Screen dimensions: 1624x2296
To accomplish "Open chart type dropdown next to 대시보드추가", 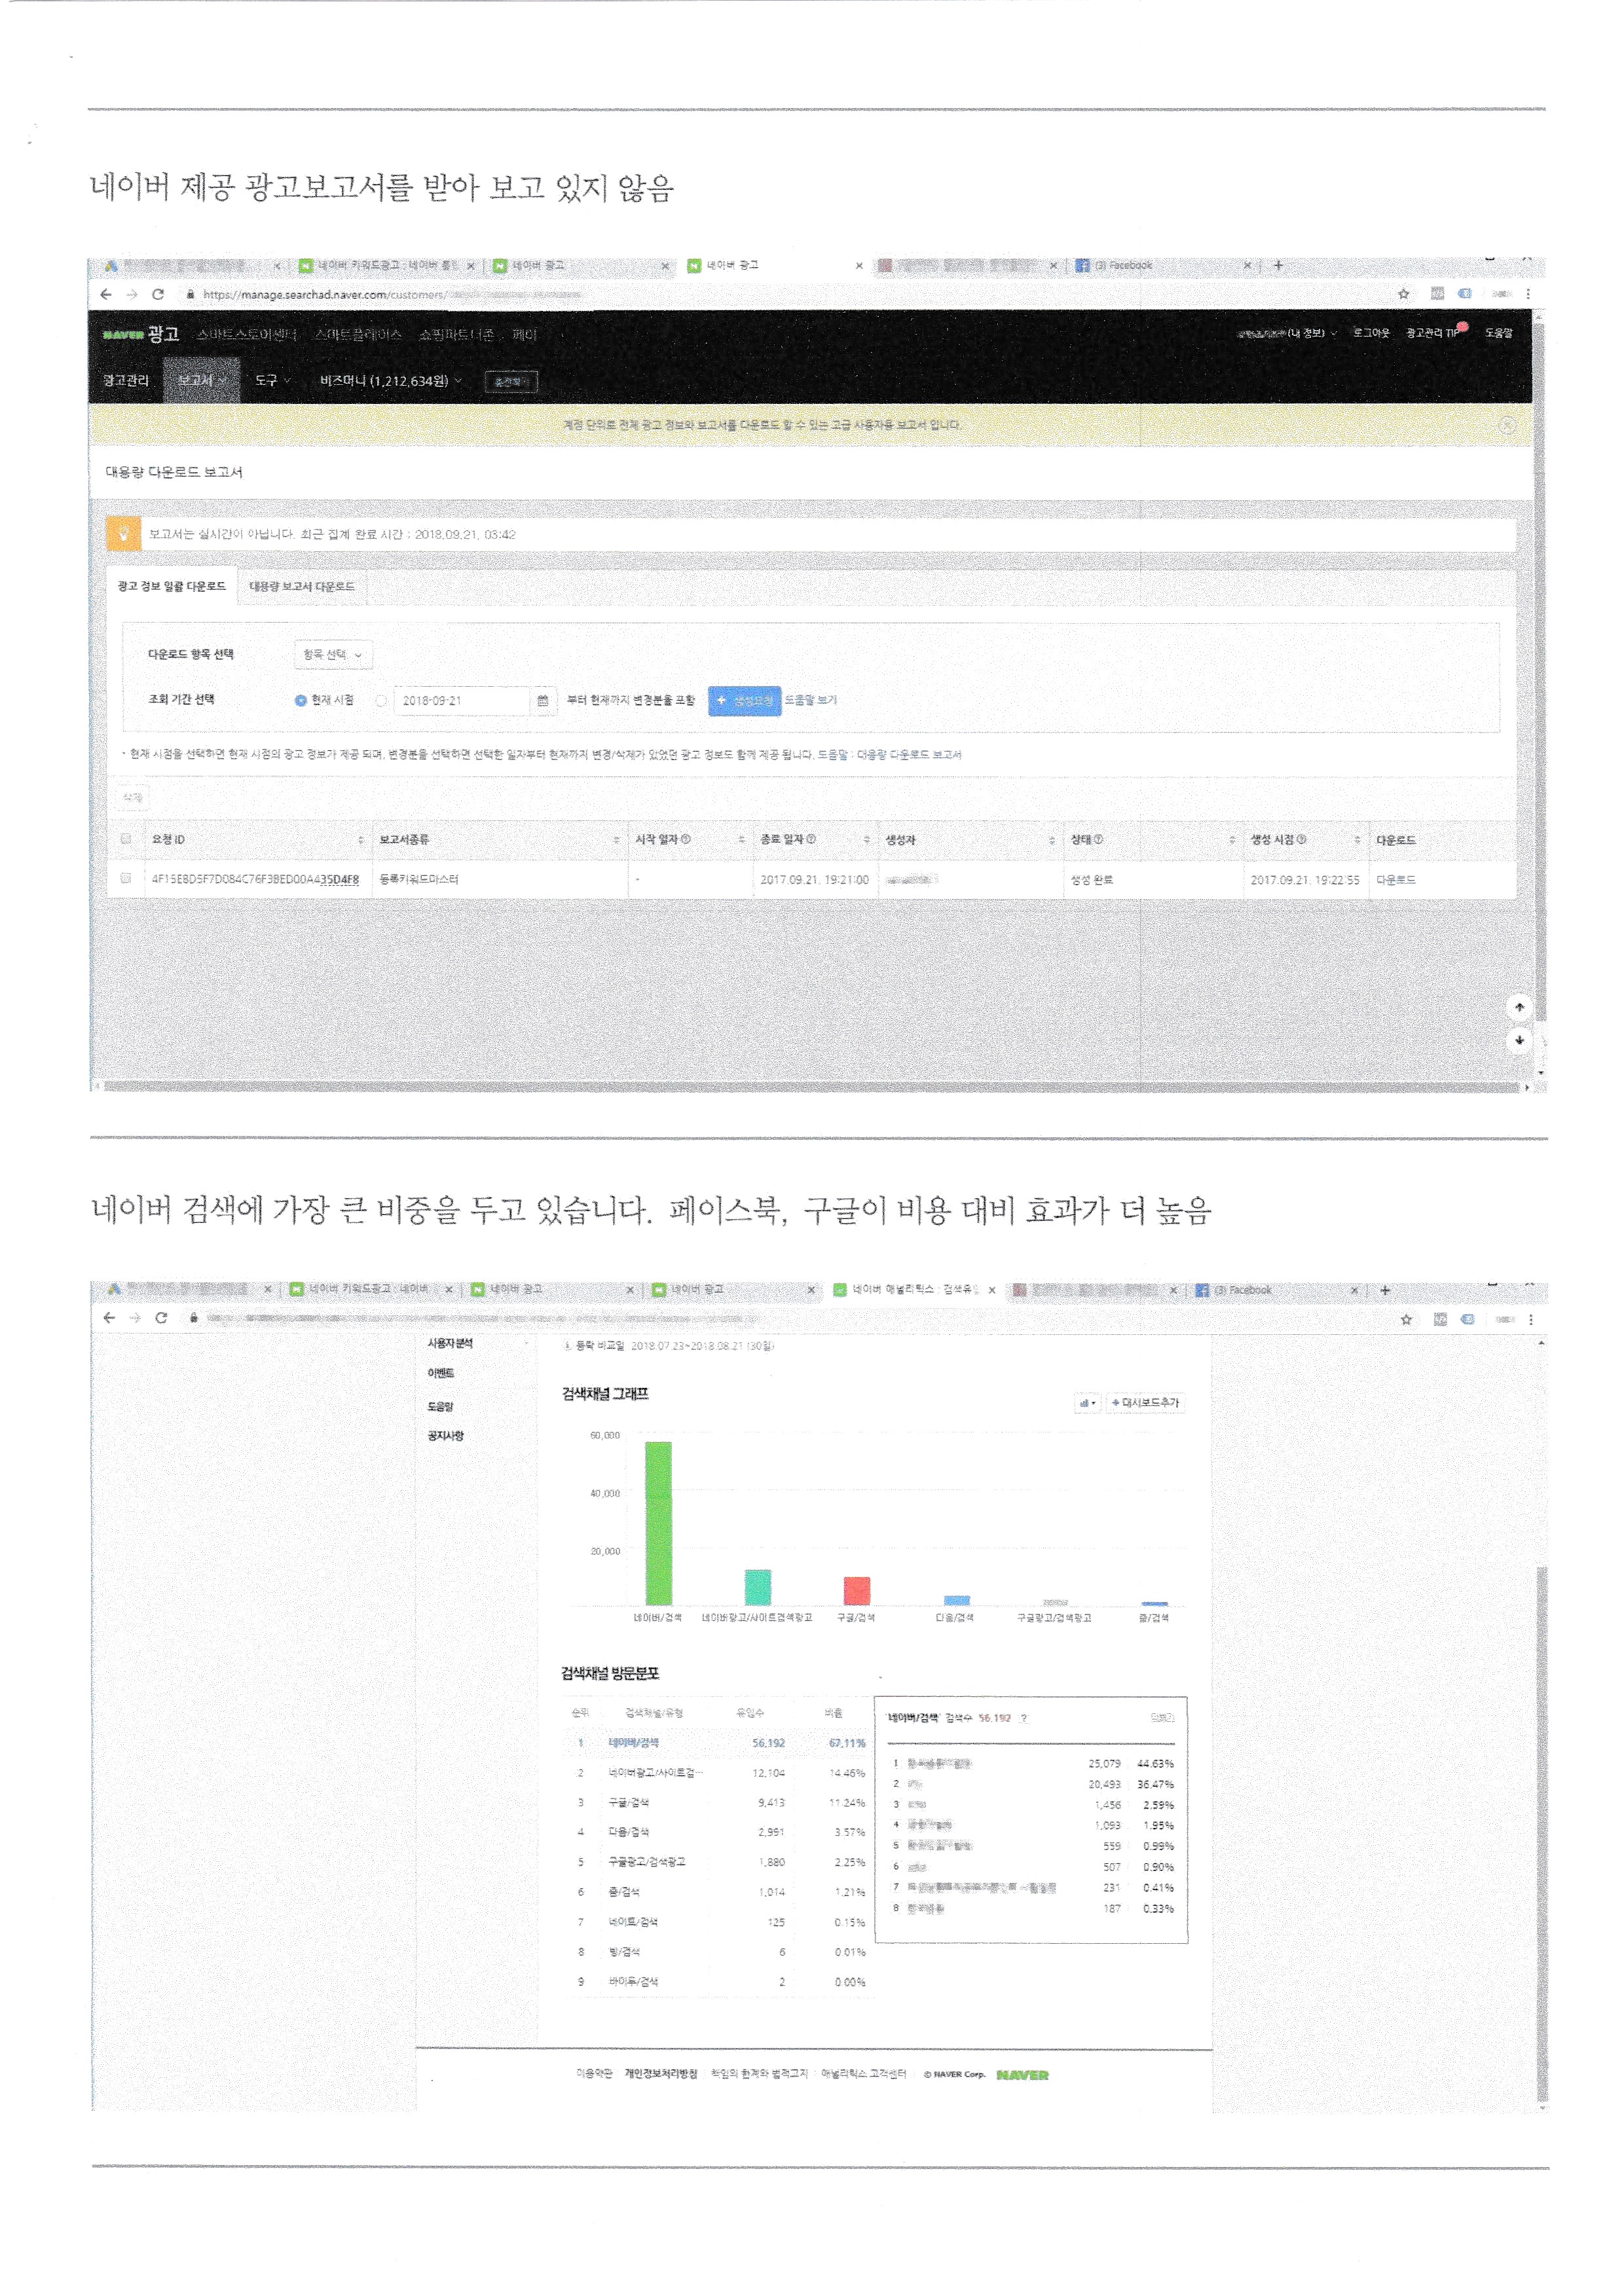I will [x=1087, y=1403].
